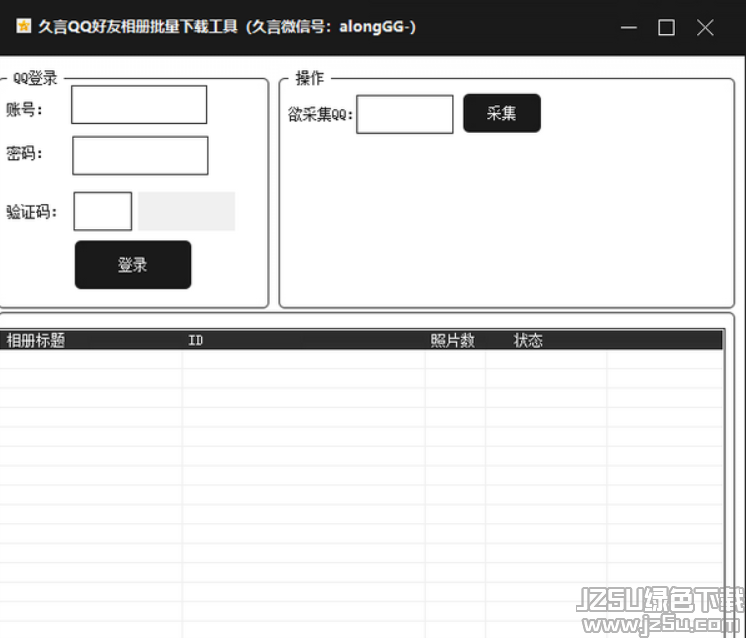Viewport: 746px width, 638px height.
Task: Click the 采集 collect button
Action: point(502,113)
